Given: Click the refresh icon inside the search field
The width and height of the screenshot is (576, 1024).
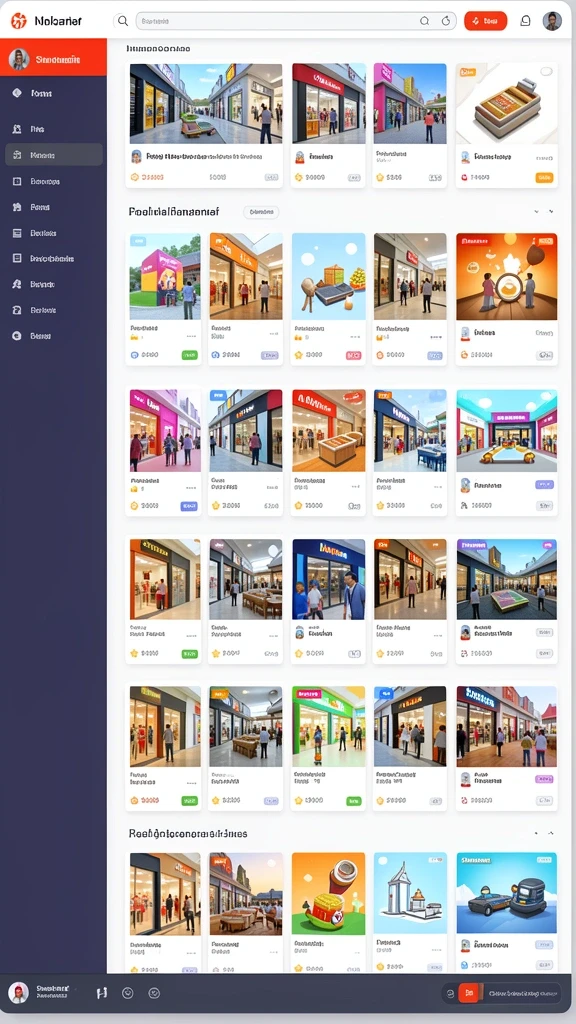Looking at the screenshot, I should [x=446, y=21].
